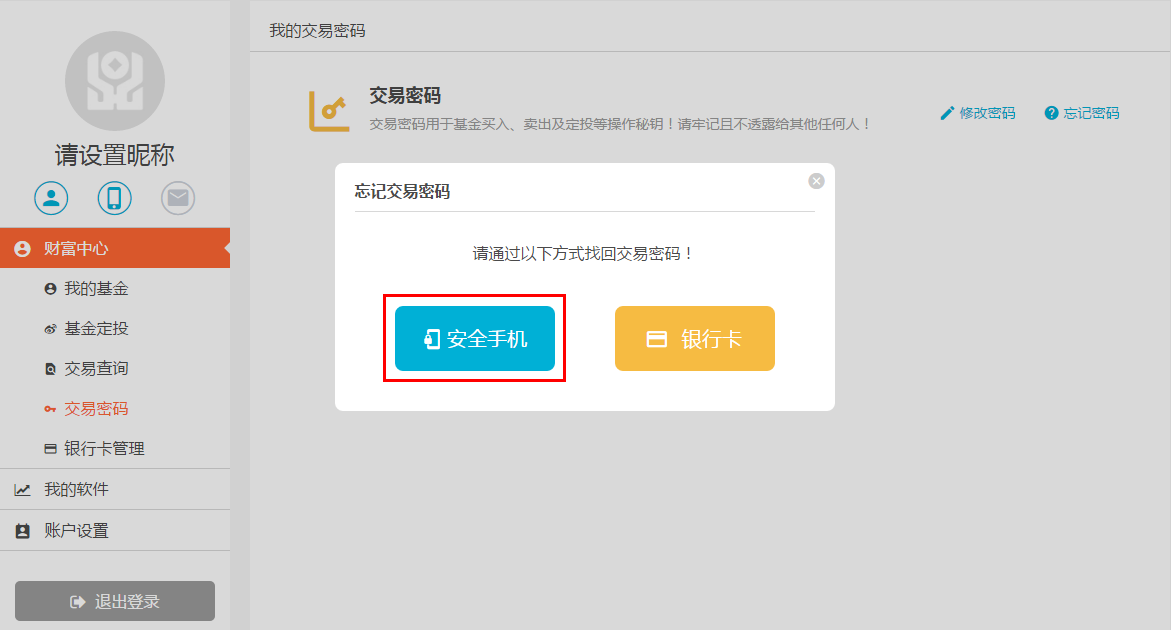The width and height of the screenshot is (1171, 630).
Task: Click the user profile circle icon
Action: 51,198
